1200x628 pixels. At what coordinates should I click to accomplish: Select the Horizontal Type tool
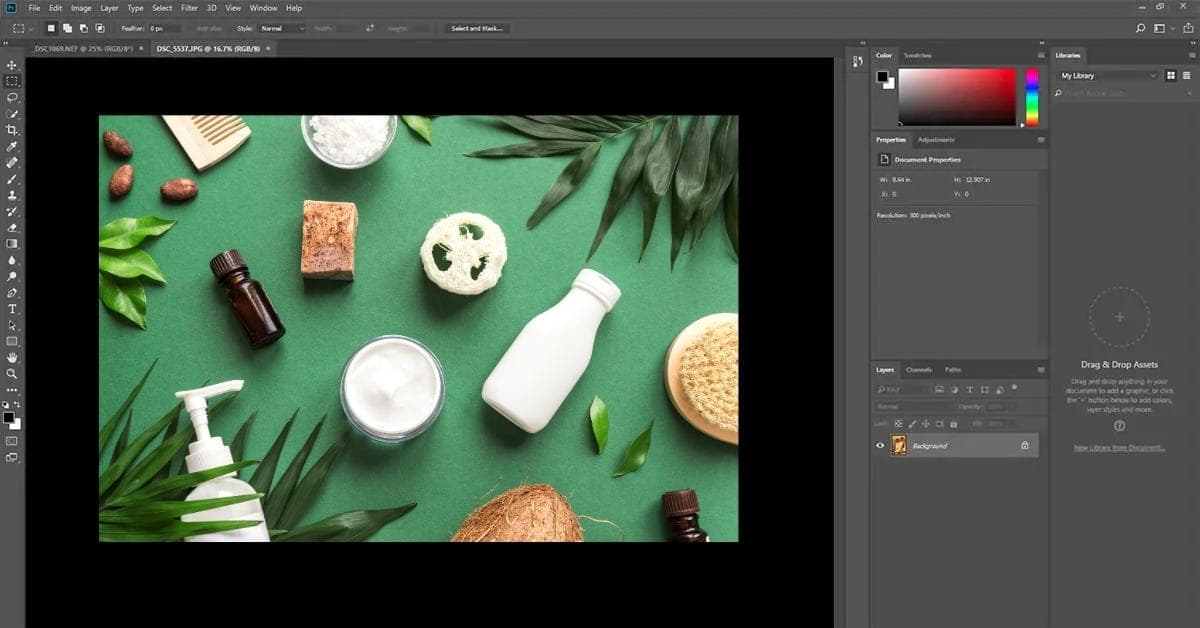point(12,309)
